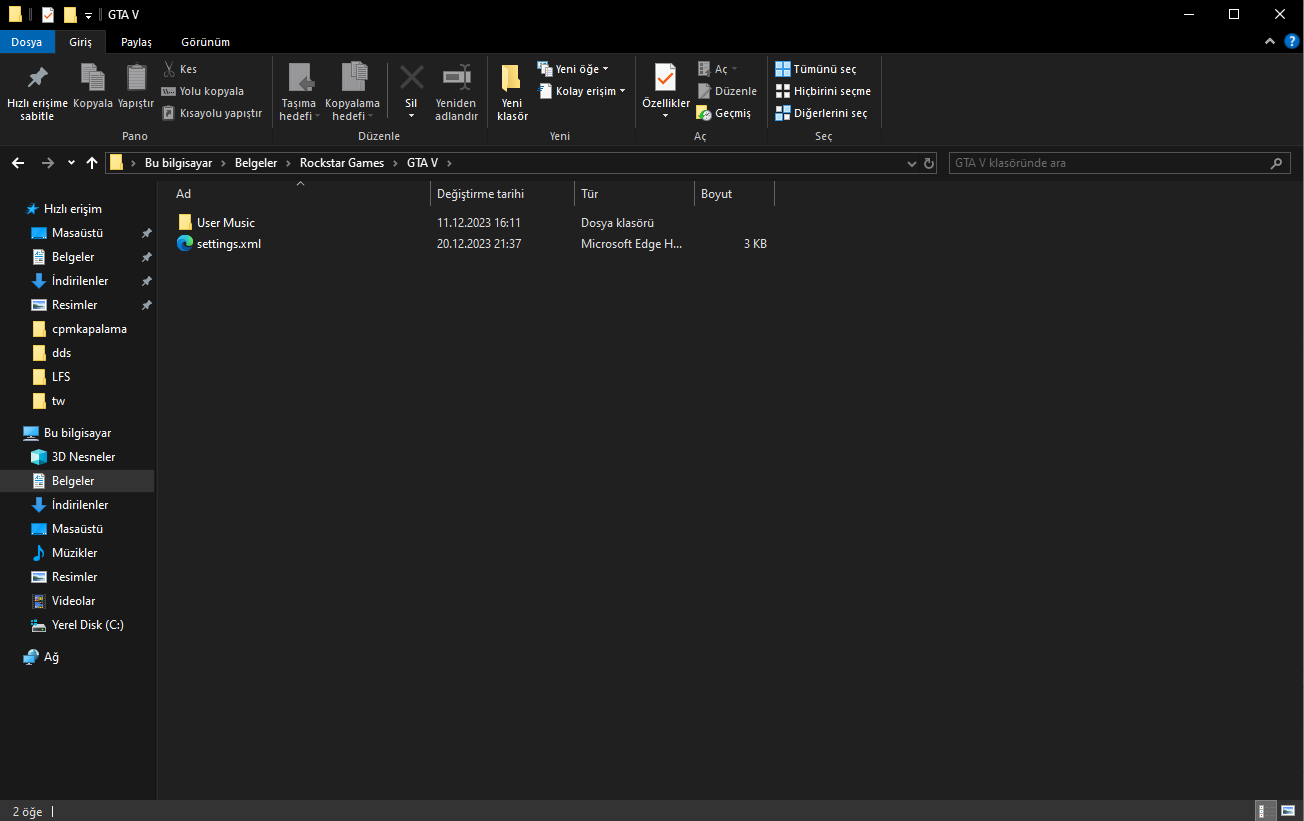Viewport: 1304px width, 821px height.
Task: Sort by the Boyut column header
Action: (735, 194)
